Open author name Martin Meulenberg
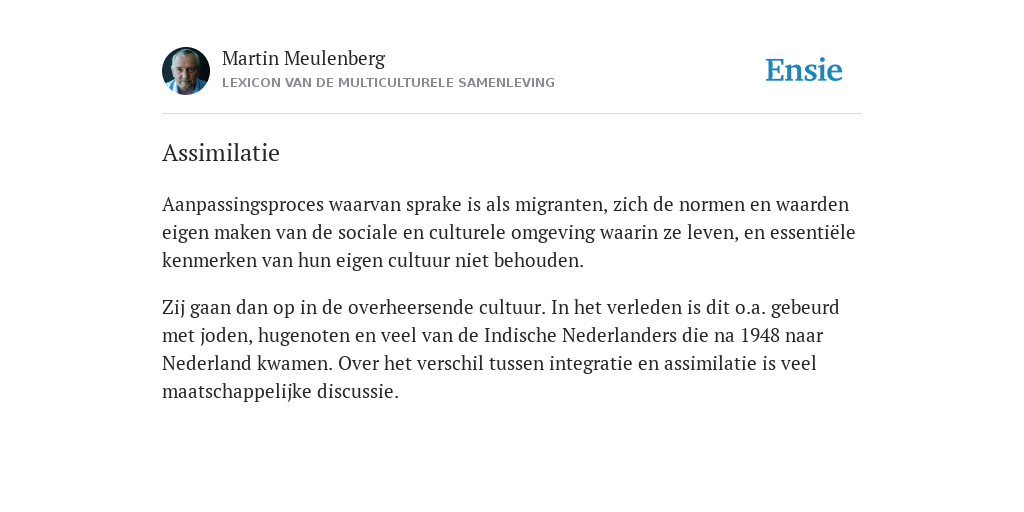Viewport: 1024px width, 512px height. point(304,59)
